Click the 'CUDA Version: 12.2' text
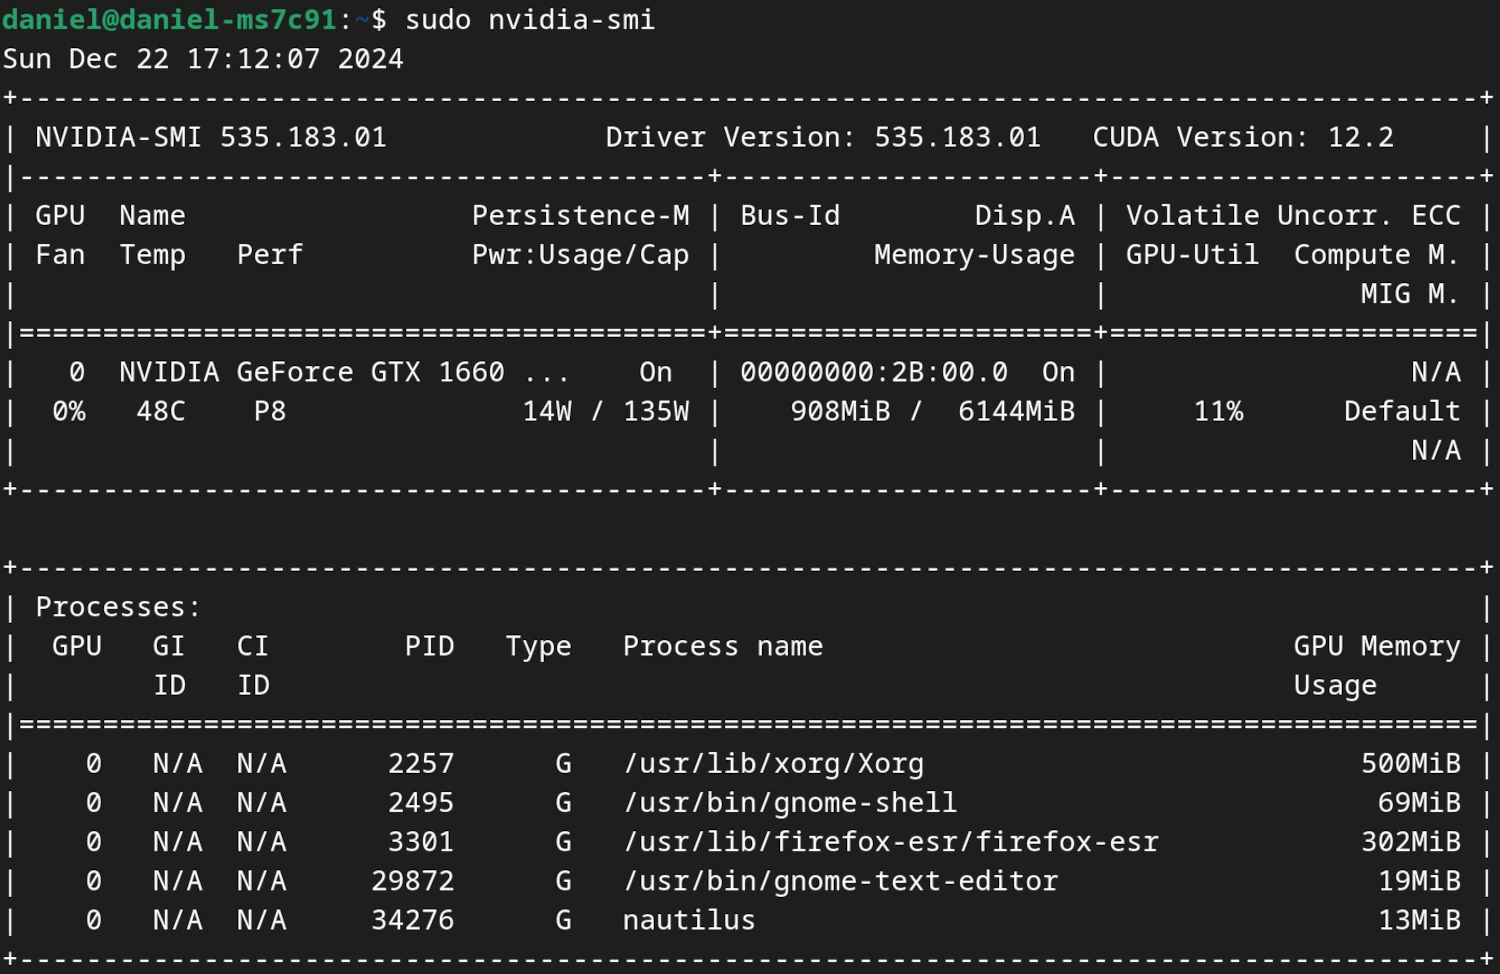Viewport: 1500px width, 974px height. (1243, 137)
